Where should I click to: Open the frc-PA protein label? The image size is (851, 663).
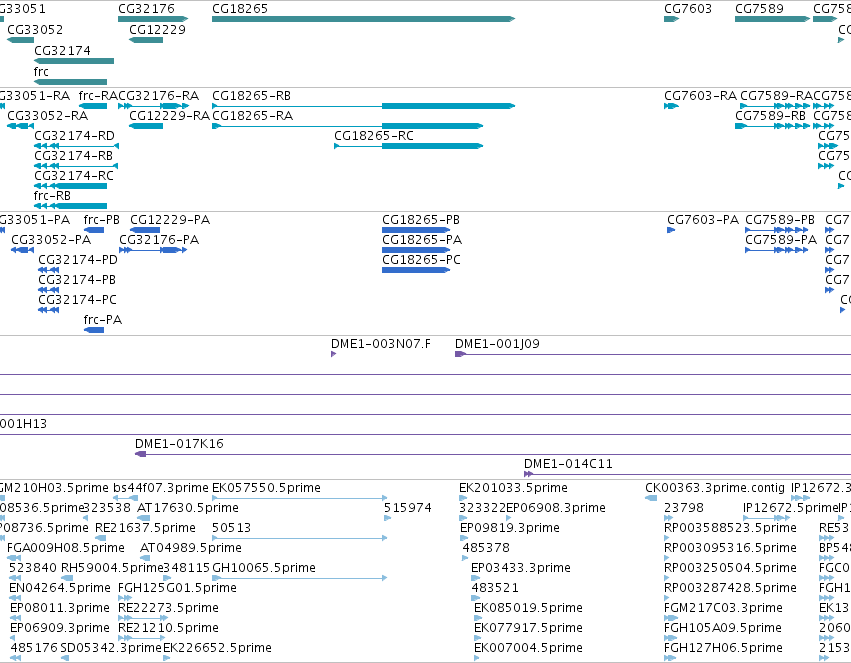[103, 320]
